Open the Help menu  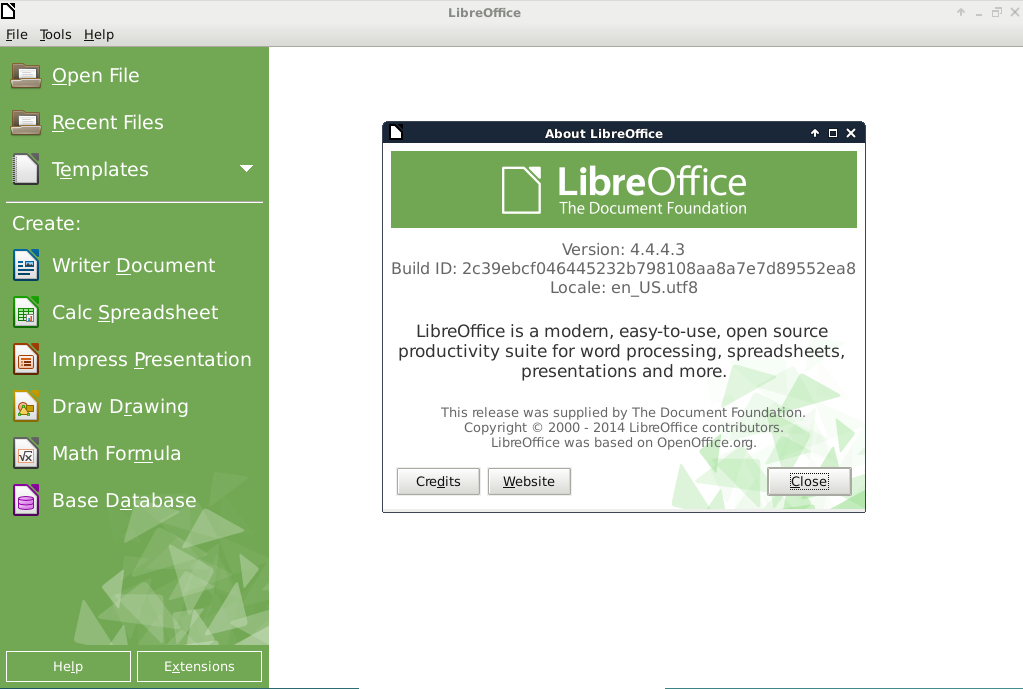coord(99,35)
